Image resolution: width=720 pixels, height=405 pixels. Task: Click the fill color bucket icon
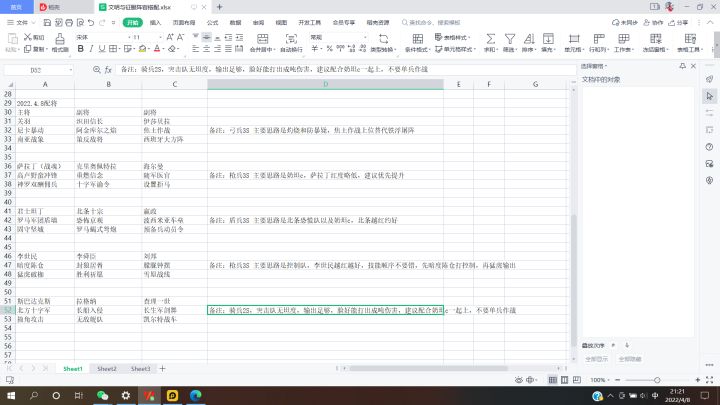click(142, 49)
